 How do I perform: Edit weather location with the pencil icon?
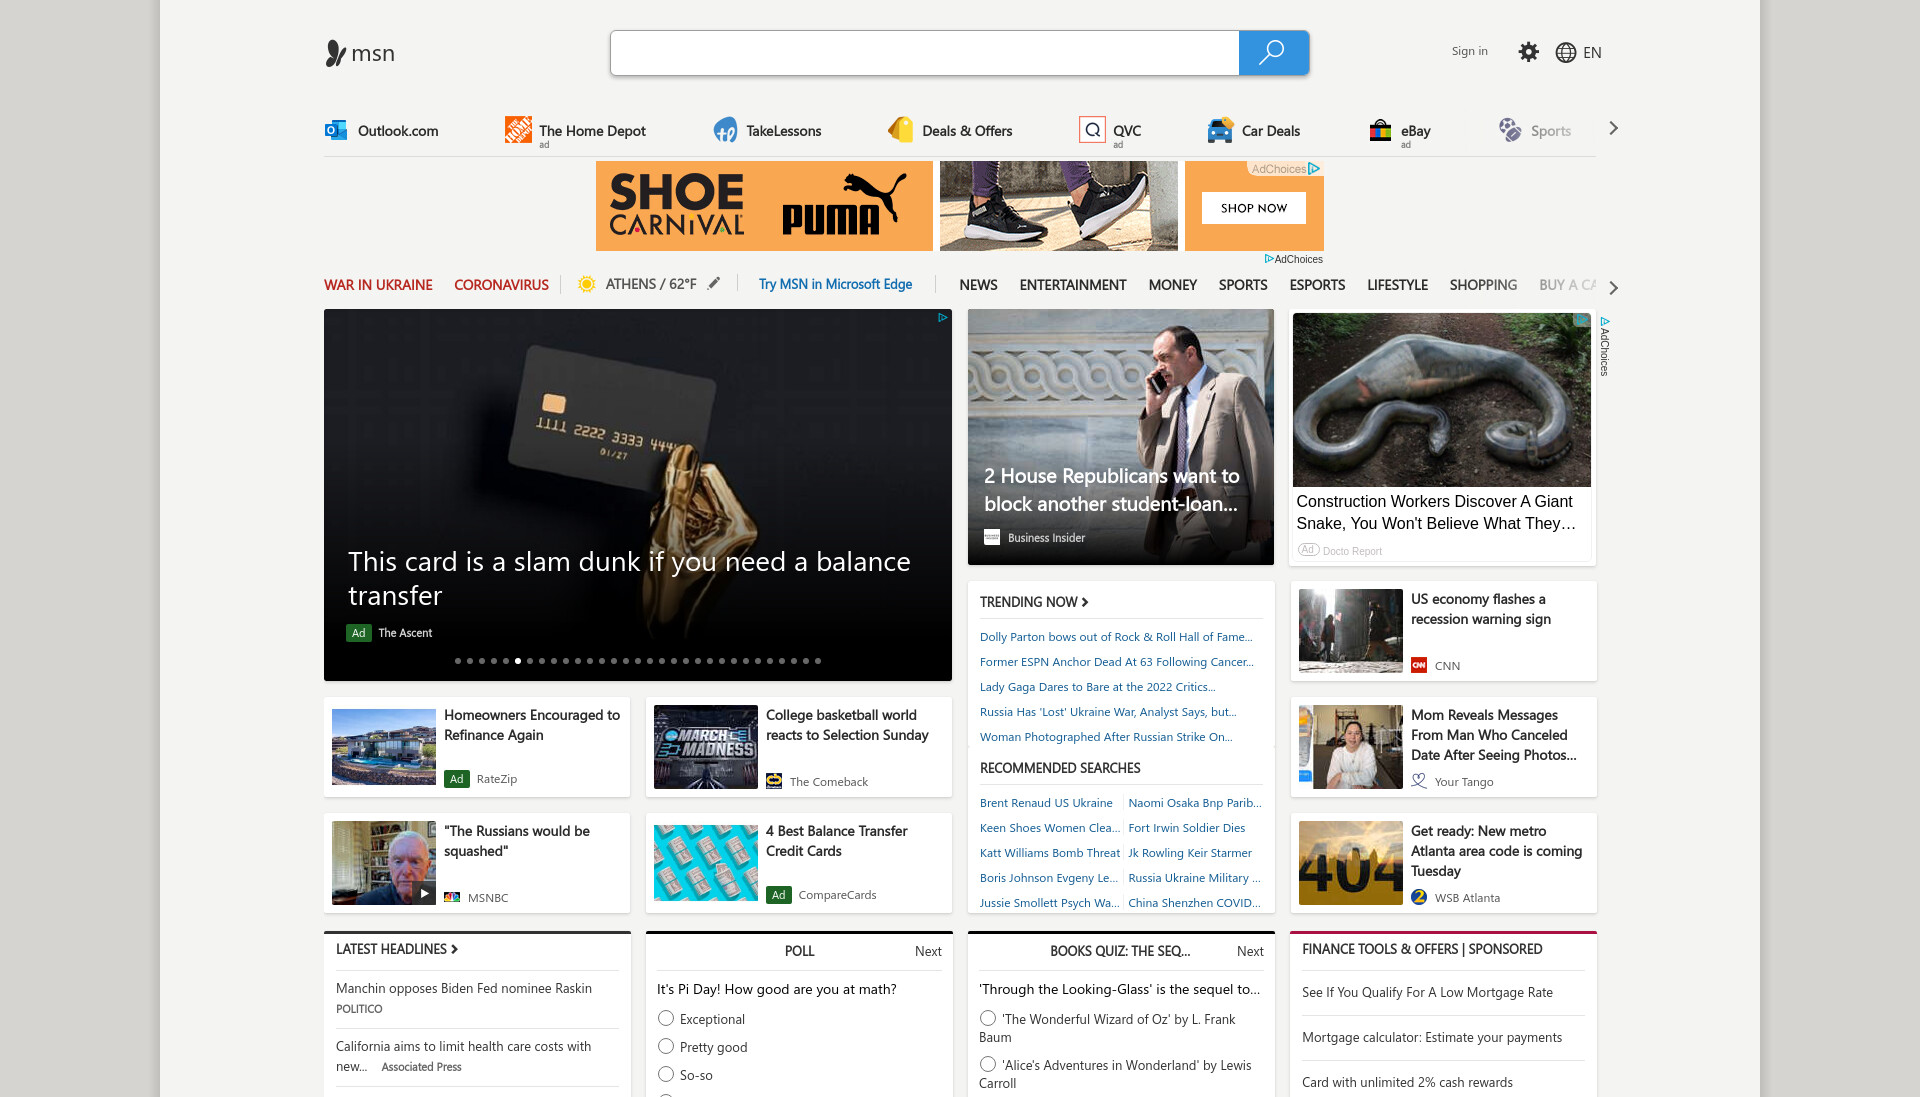[x=714, y=283]
